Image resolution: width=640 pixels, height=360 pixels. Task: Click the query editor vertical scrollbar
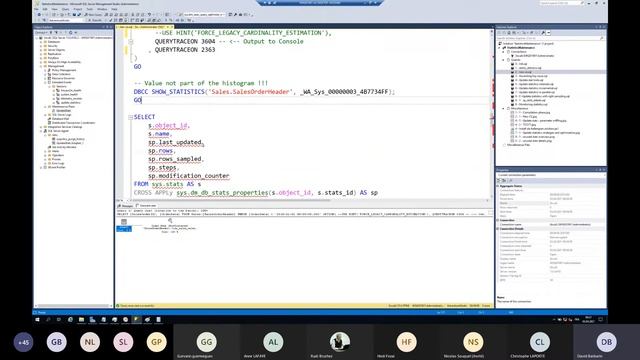click(492, 114)
